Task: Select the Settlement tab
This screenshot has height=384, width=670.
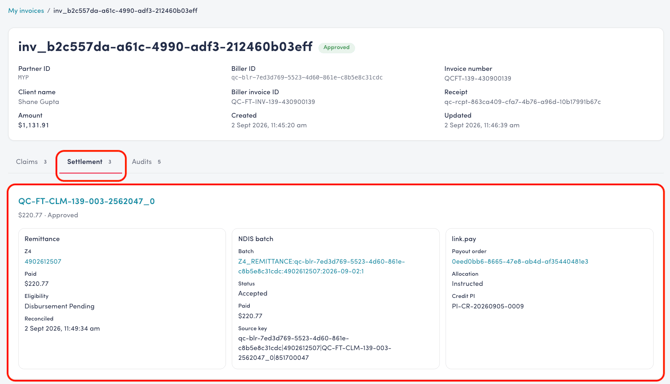Action: click(x=89, y=162)
